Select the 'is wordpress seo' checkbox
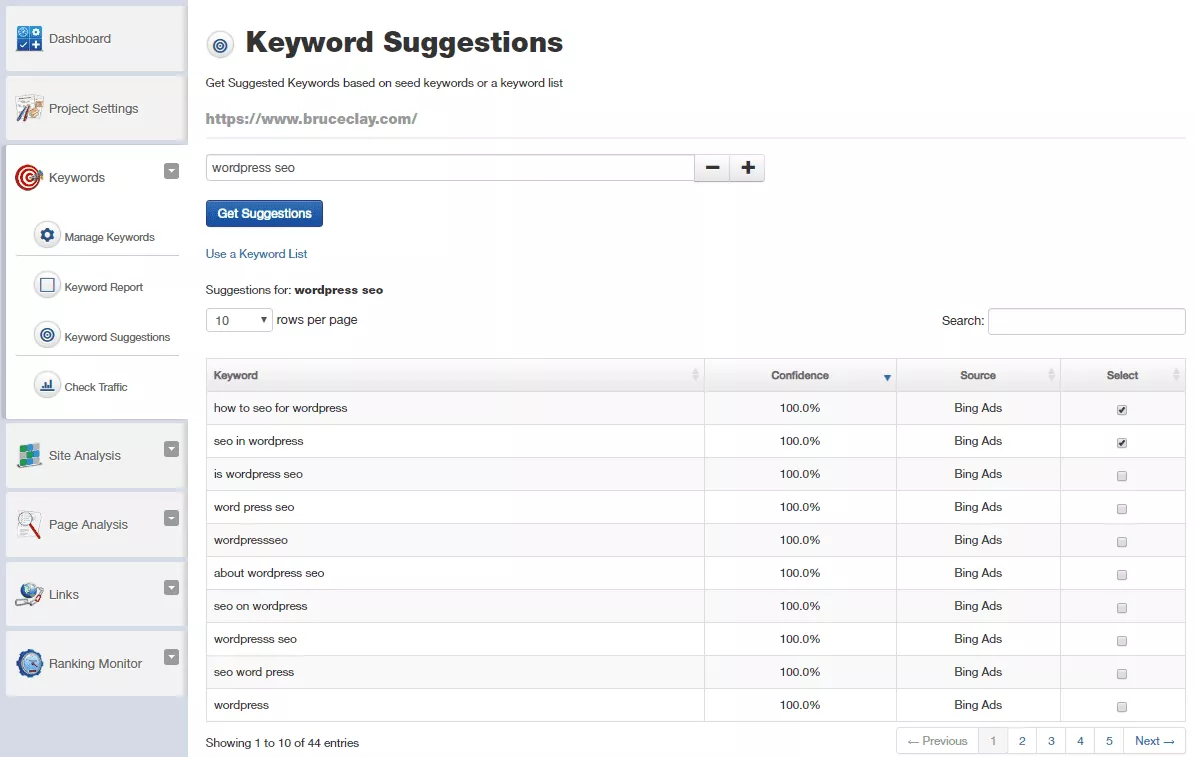The width and height of the screenshot is (1195, 757). click(1122, 476)
